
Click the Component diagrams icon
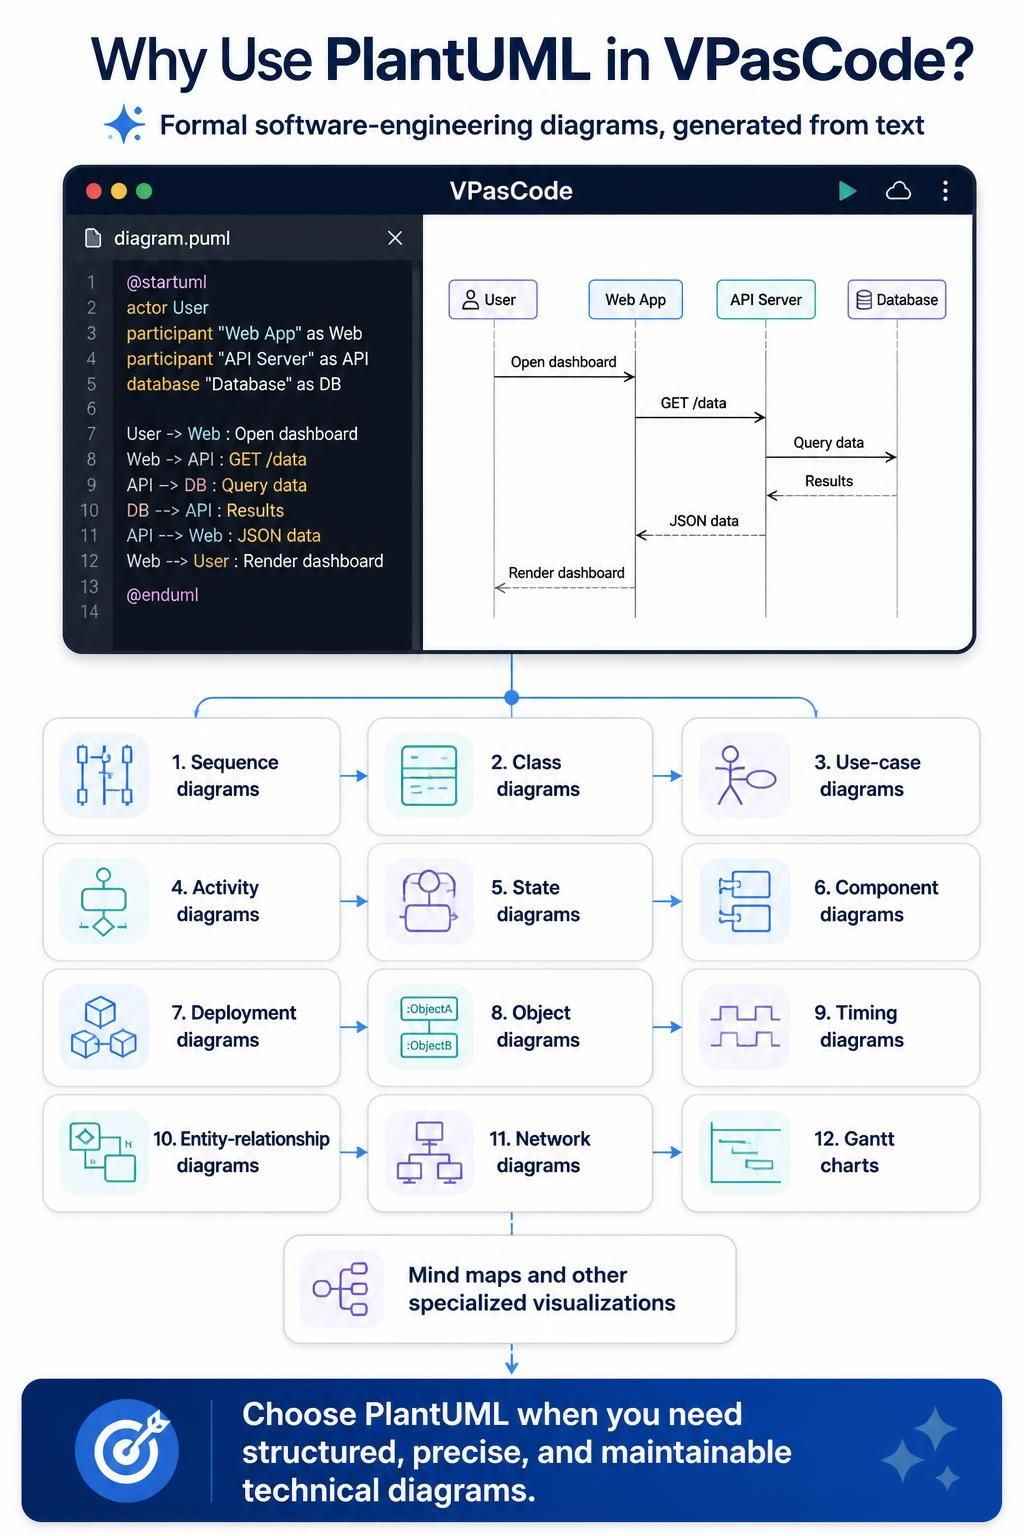tap(745, 901)
